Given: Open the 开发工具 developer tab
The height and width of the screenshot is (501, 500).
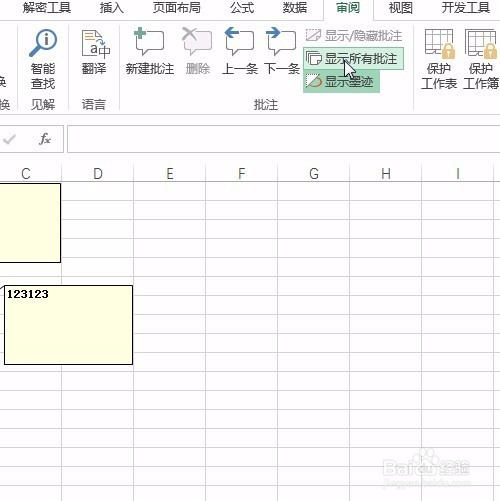Looking at the screenshot, I should 466,8.
